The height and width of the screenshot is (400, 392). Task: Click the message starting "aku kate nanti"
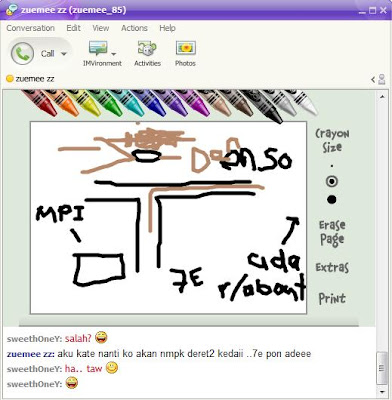[184, 354]
